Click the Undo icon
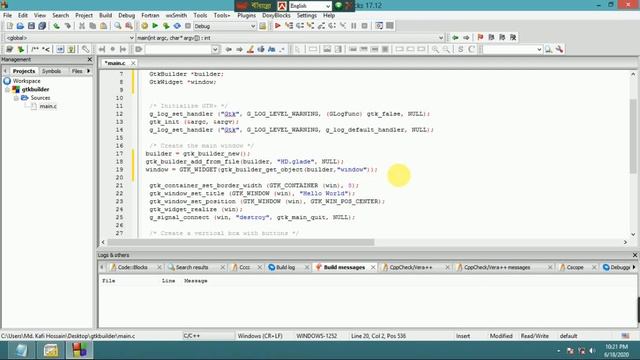Viewport: 640px width, 360px height. click(x=56, y=26)
